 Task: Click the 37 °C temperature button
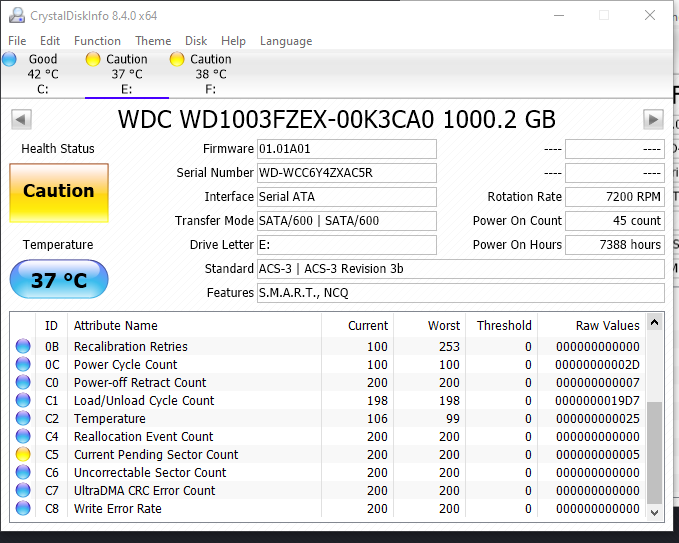pyautogui.click(x=59, y=279)
